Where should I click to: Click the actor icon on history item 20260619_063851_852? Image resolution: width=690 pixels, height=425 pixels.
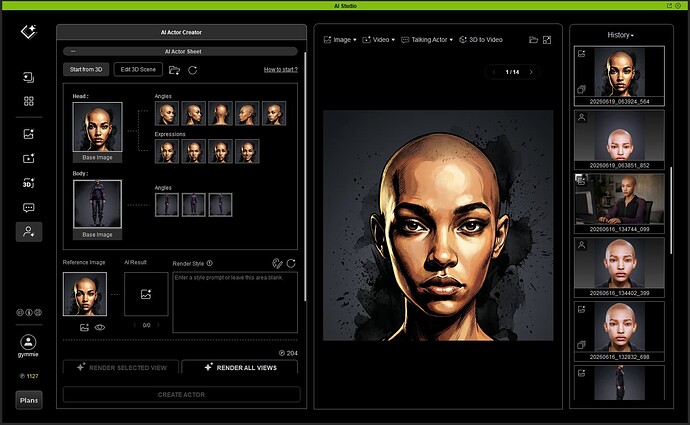coord(581,117)
